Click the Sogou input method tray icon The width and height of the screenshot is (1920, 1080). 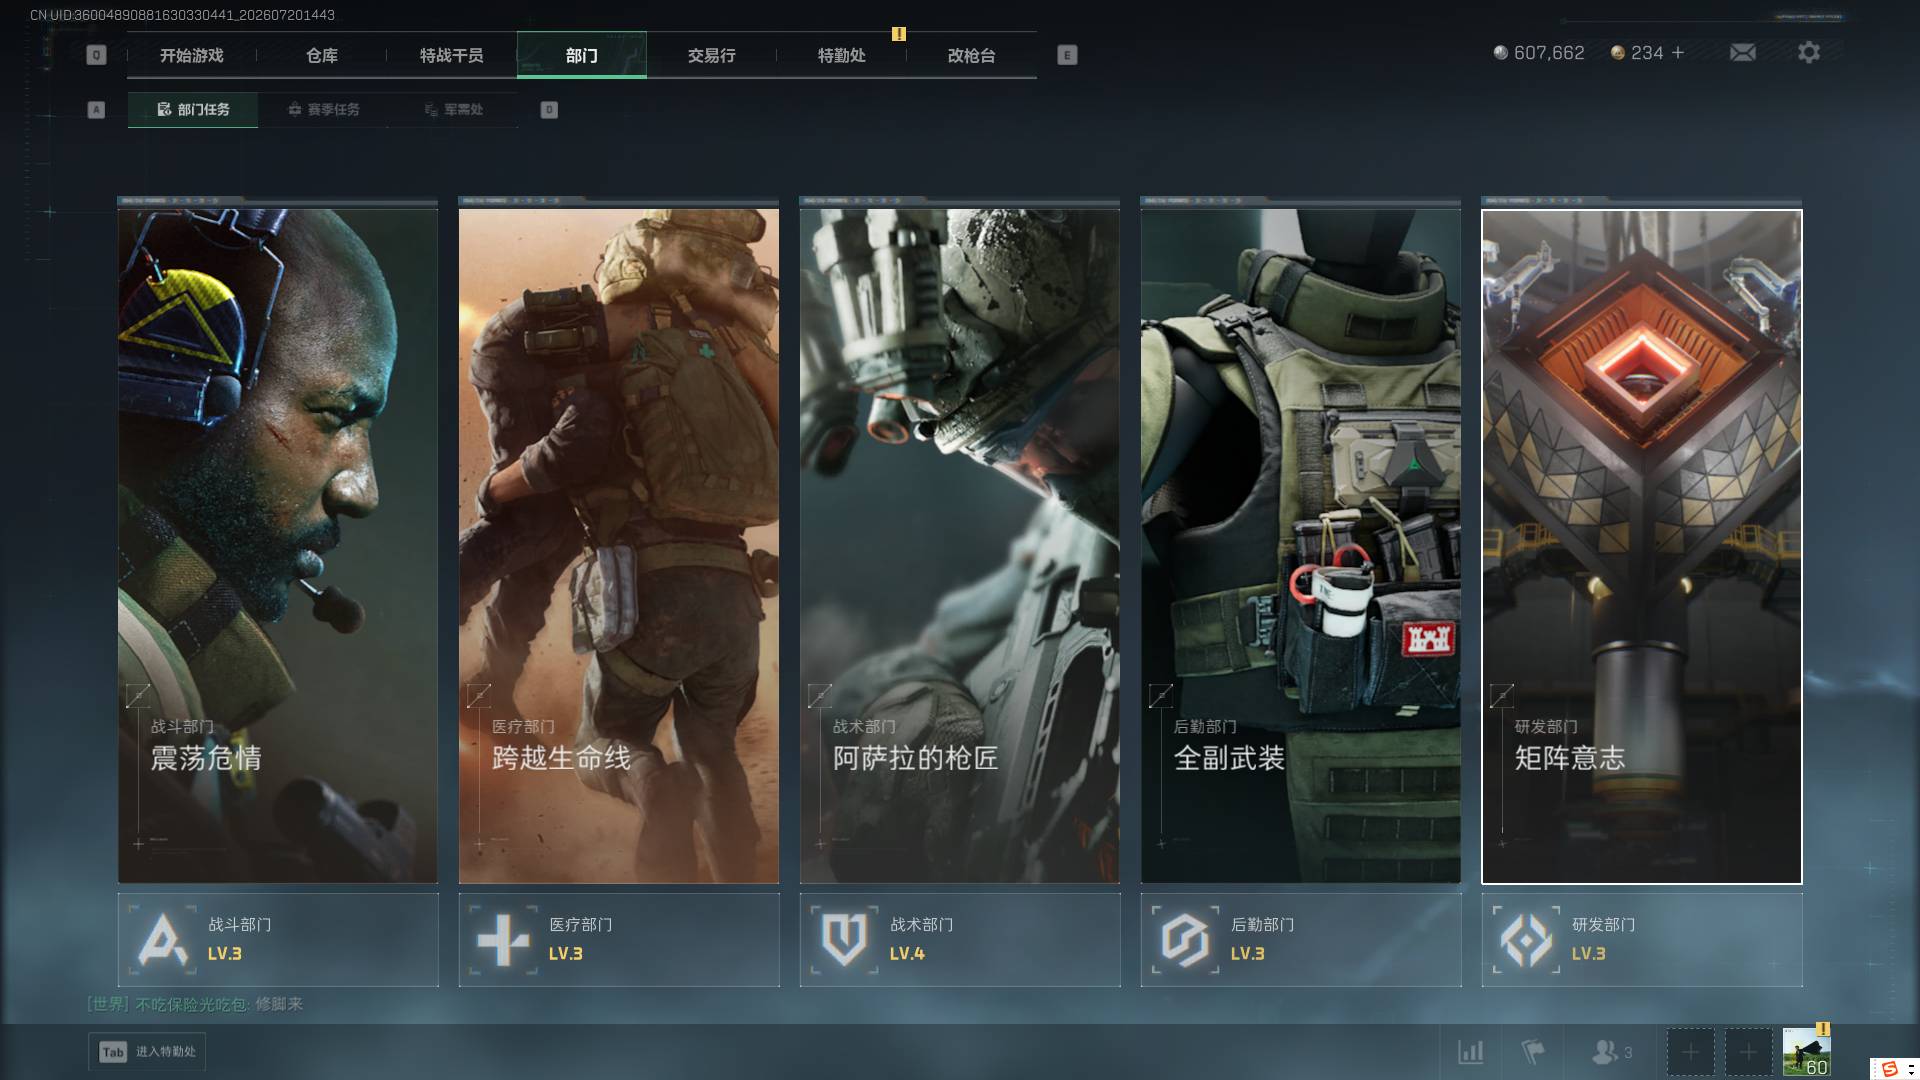coord(1889,1069)
